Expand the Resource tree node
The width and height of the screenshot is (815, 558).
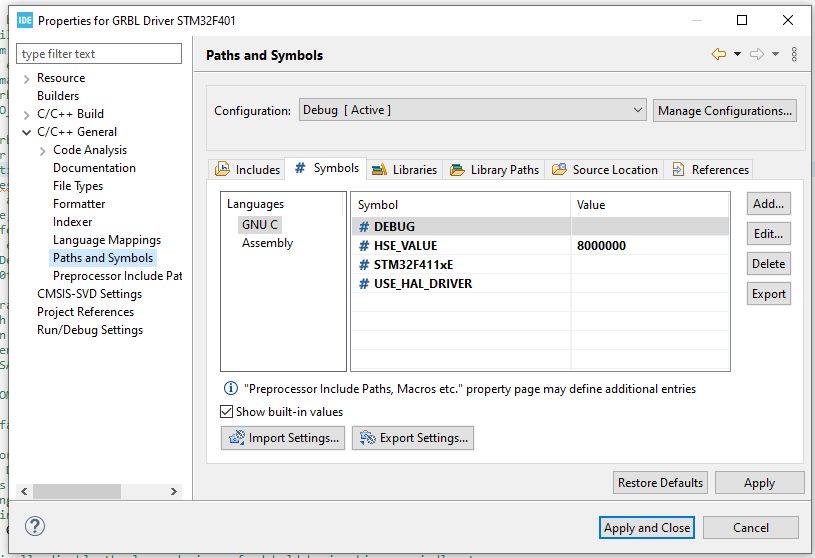(27, 79)
